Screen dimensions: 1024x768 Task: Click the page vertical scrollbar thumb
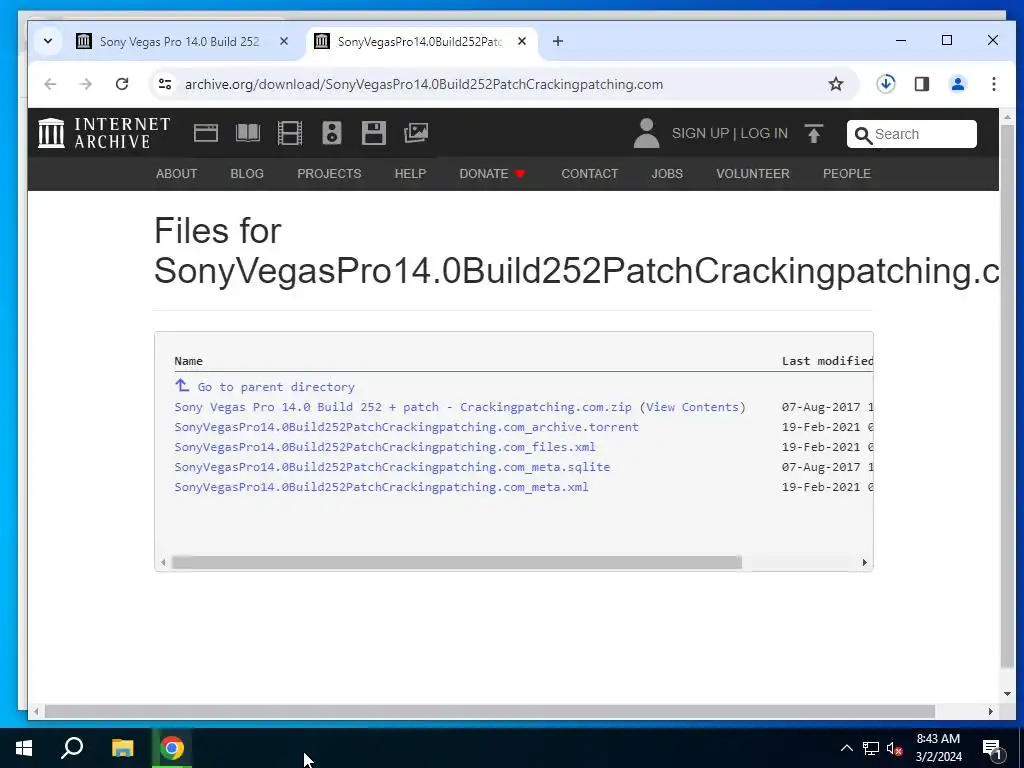(1007, 396)
